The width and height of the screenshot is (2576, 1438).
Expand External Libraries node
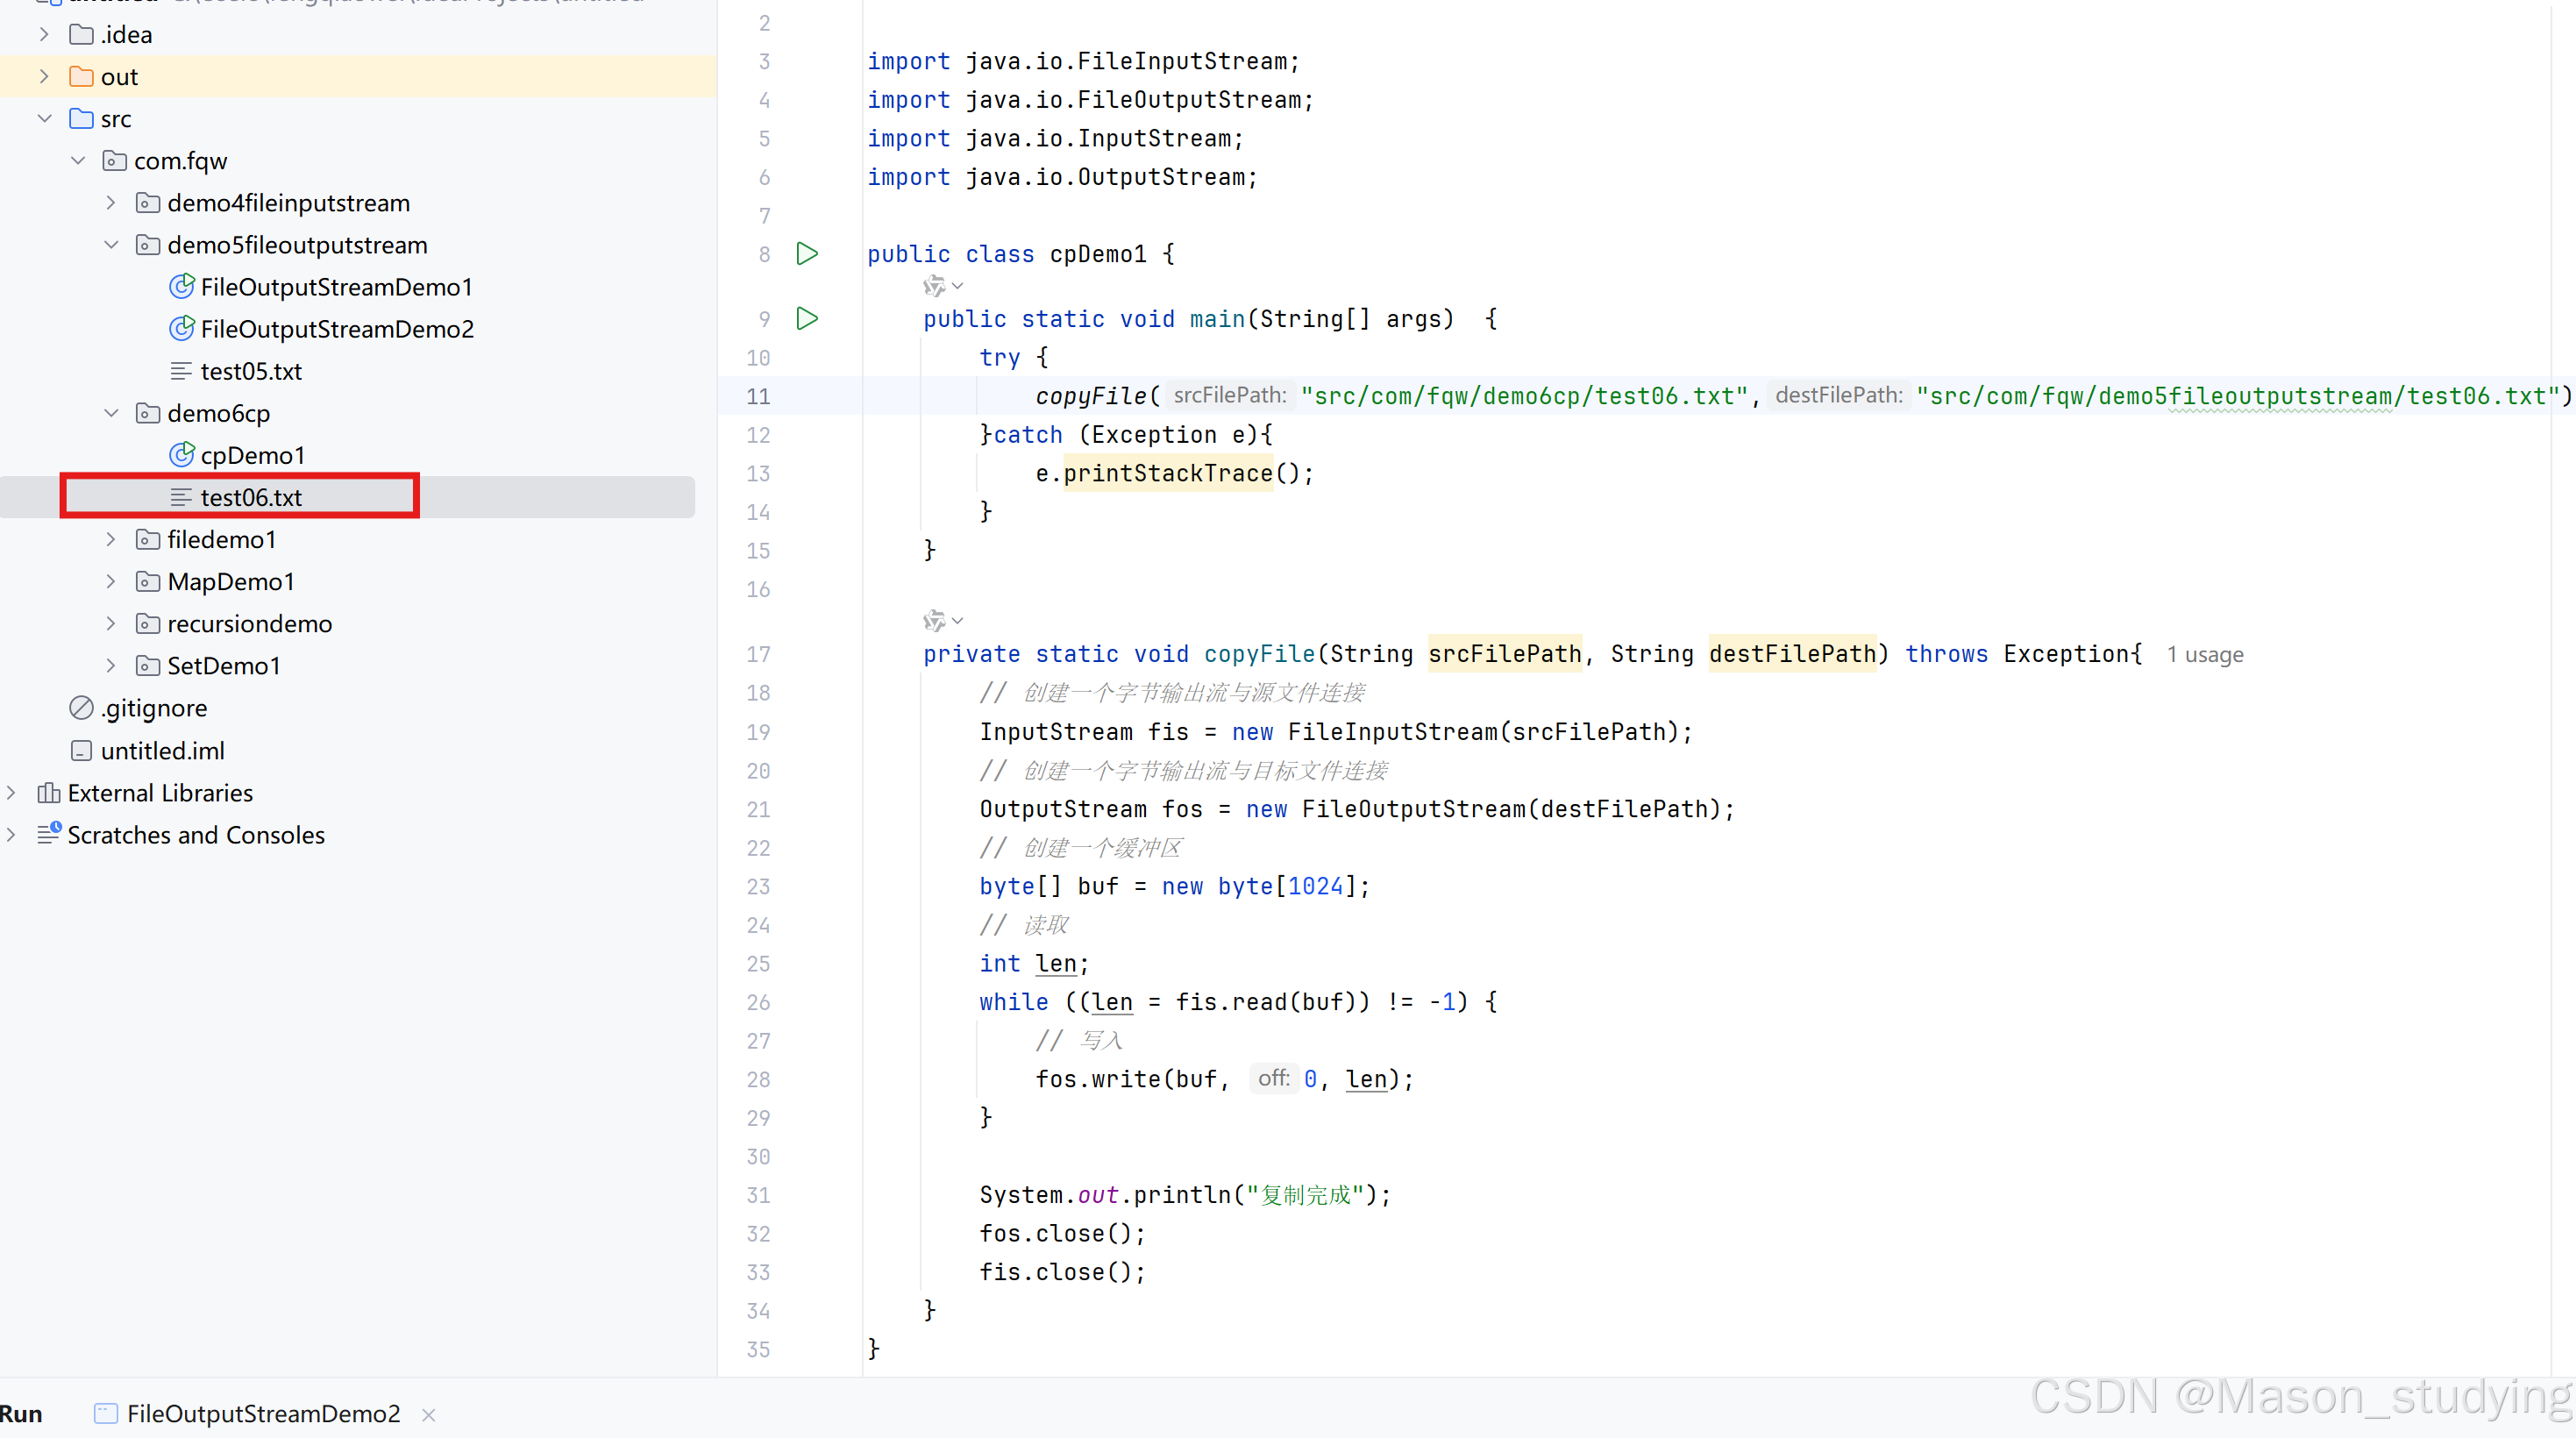pyautogui.click(x=11, y=792)
